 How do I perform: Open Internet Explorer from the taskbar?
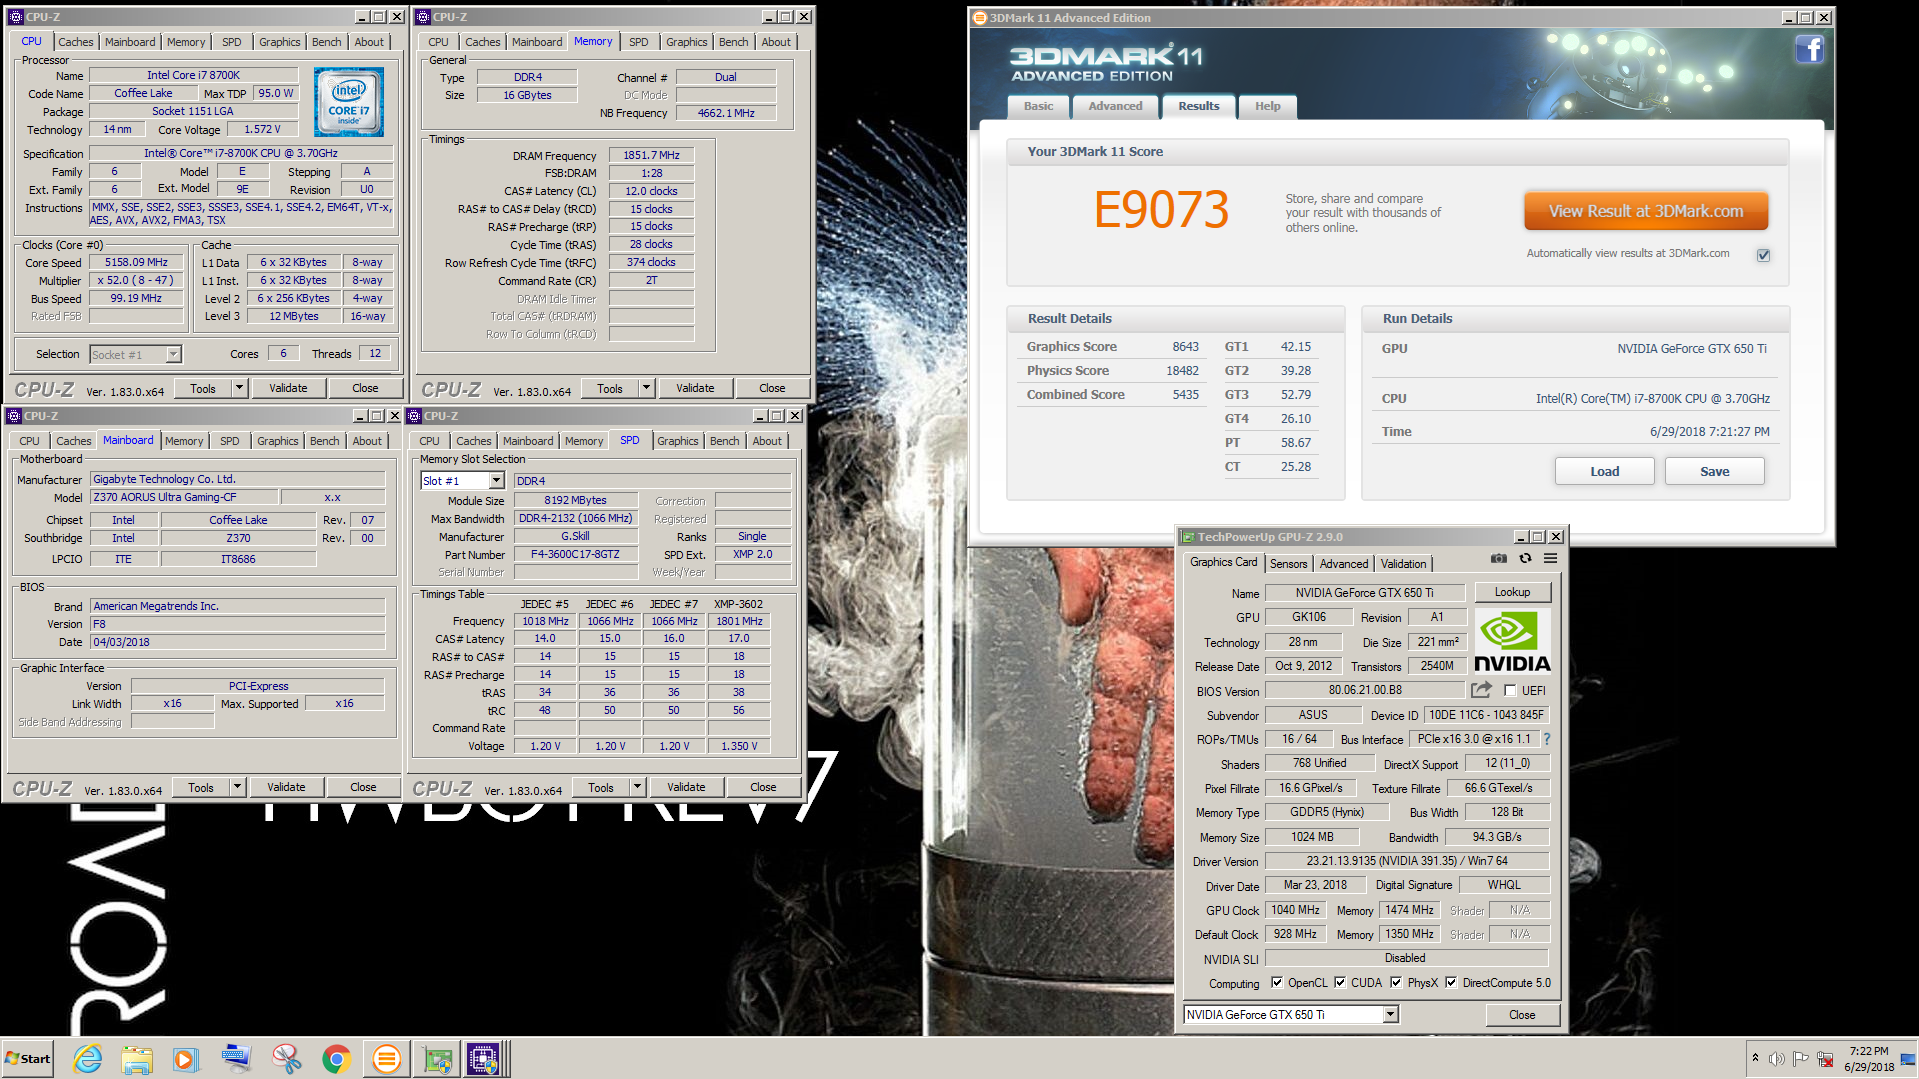tap(88, 1059)
